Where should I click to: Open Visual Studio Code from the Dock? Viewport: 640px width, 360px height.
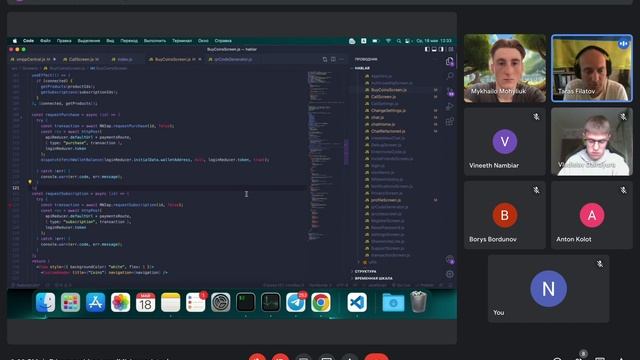357,302
